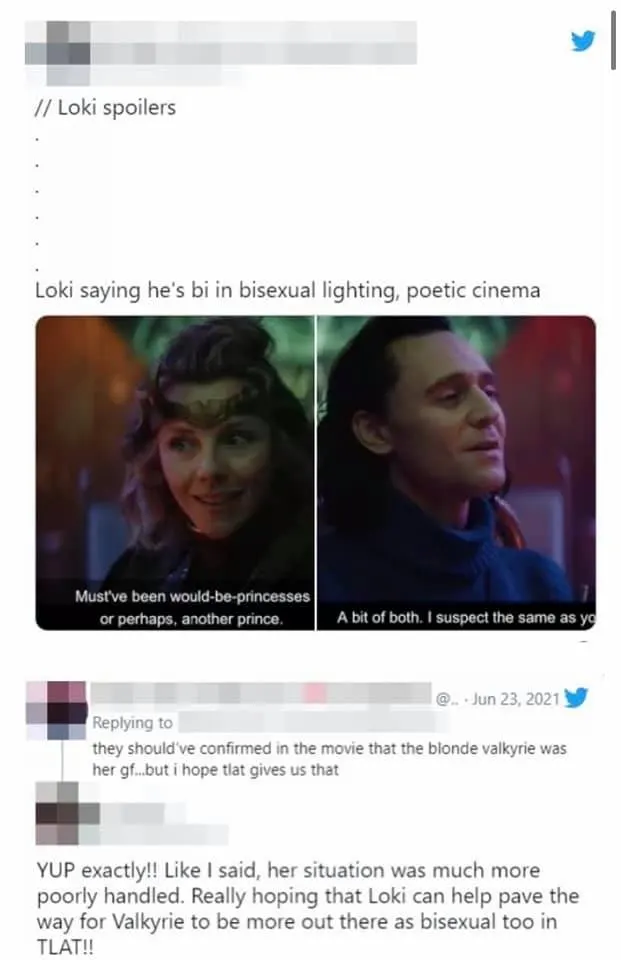Open the right image with 'A bit of both' subtitle
This screenshot has height=960, width=621.
(456, 473)
